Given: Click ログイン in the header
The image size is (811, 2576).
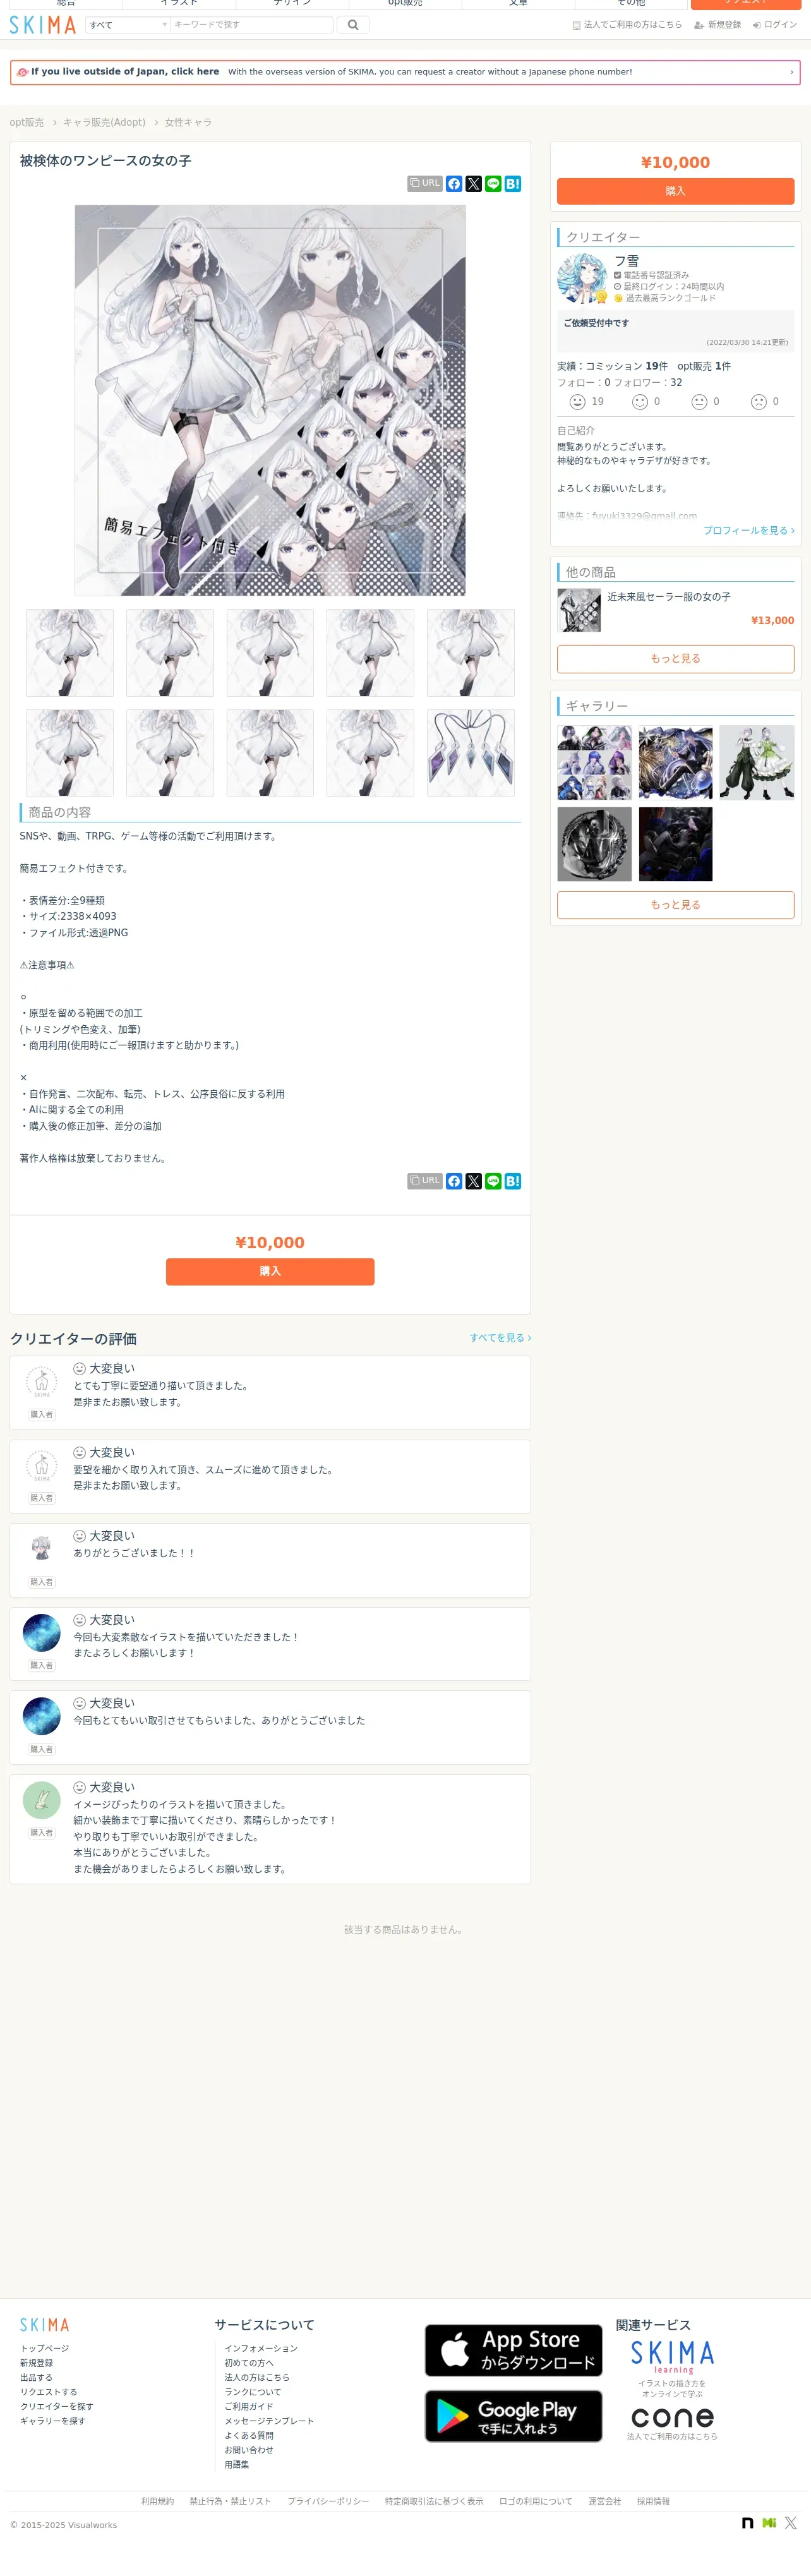Looking at the screenshot, I should point(775,25).
